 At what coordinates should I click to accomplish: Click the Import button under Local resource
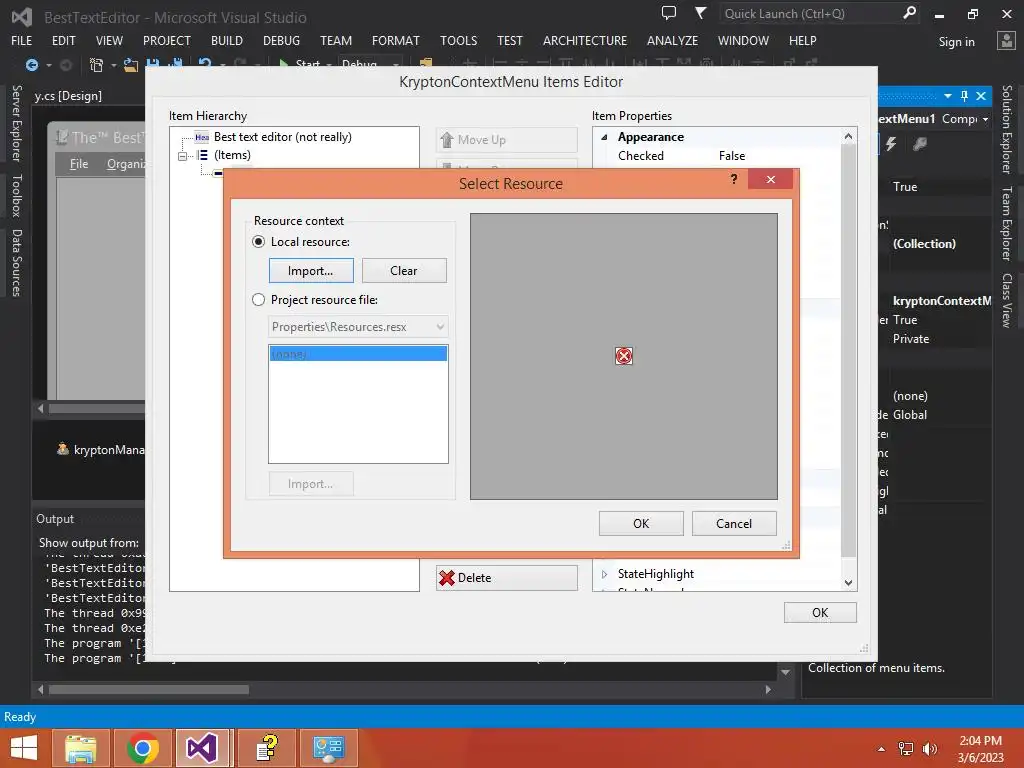click(x=311, y=270)
